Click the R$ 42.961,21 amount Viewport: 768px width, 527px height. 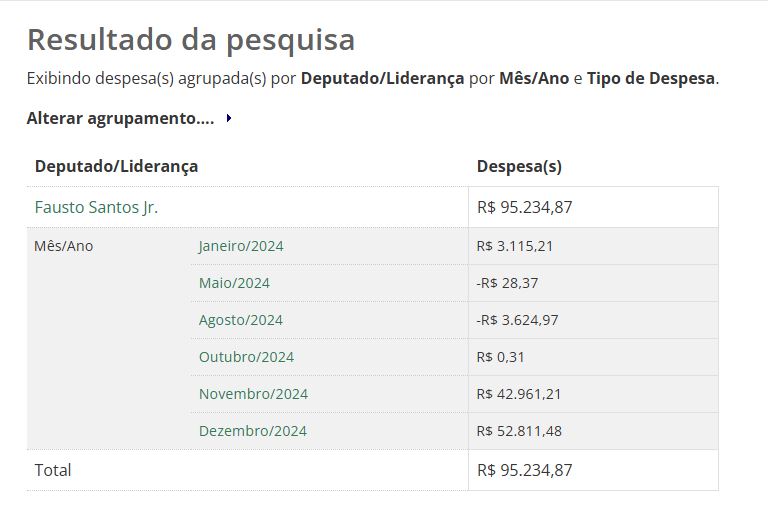519,394
